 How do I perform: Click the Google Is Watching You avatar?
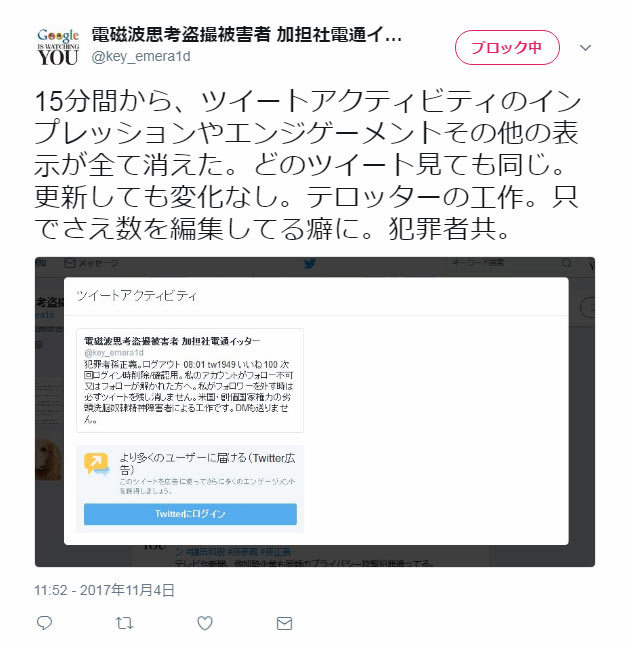pyautogui.click(x=58, y=47)
